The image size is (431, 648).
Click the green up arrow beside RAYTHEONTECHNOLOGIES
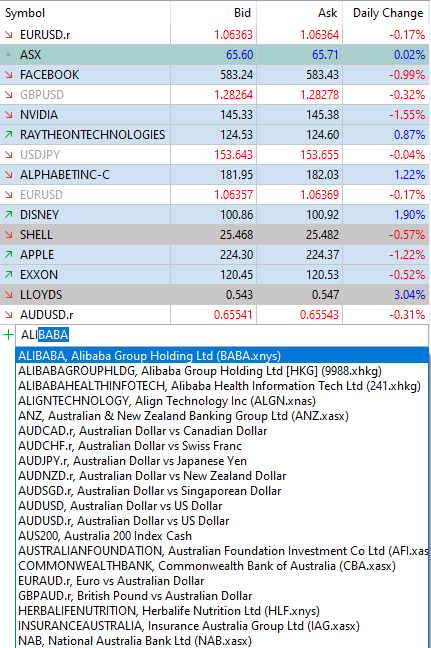point(9,135)
